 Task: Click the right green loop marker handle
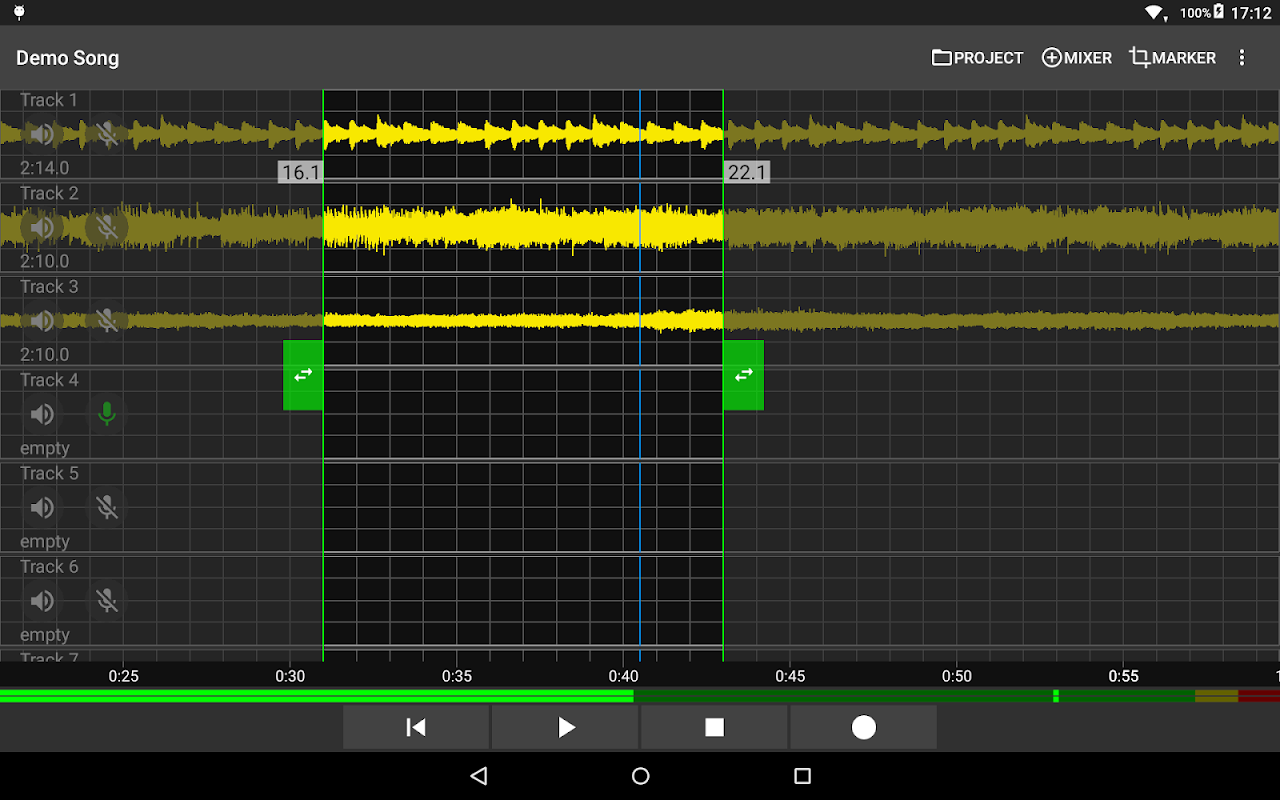click(x=743, y=375)
